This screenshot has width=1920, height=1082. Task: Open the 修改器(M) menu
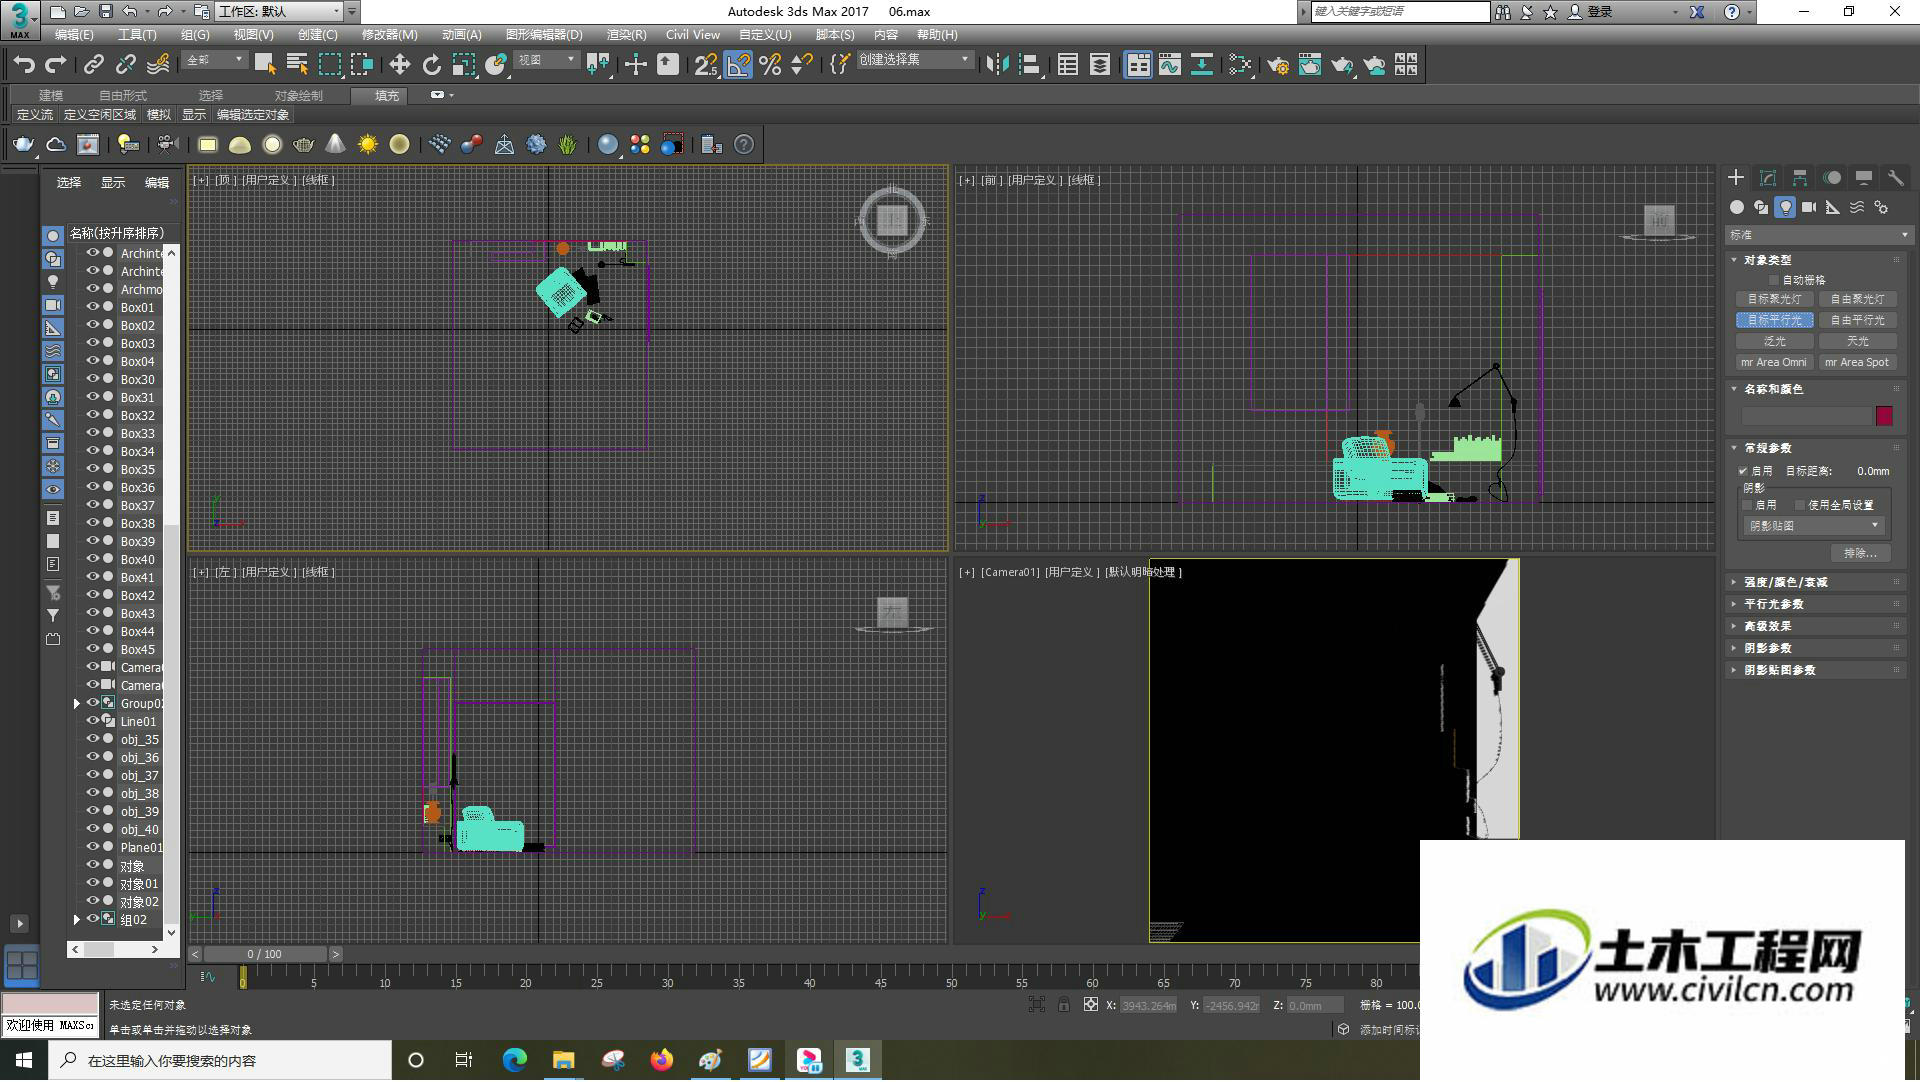(389, 35)
